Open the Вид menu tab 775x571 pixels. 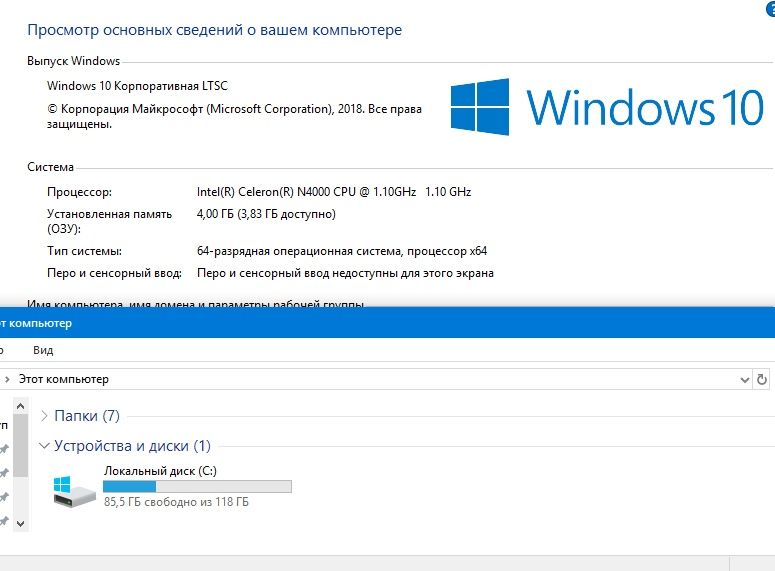coord(43,350)
